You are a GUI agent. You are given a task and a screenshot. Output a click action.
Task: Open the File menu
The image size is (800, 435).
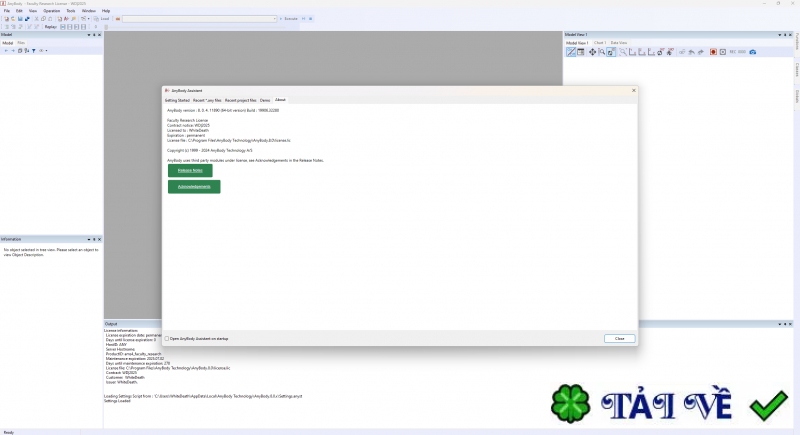coord(7,11)
